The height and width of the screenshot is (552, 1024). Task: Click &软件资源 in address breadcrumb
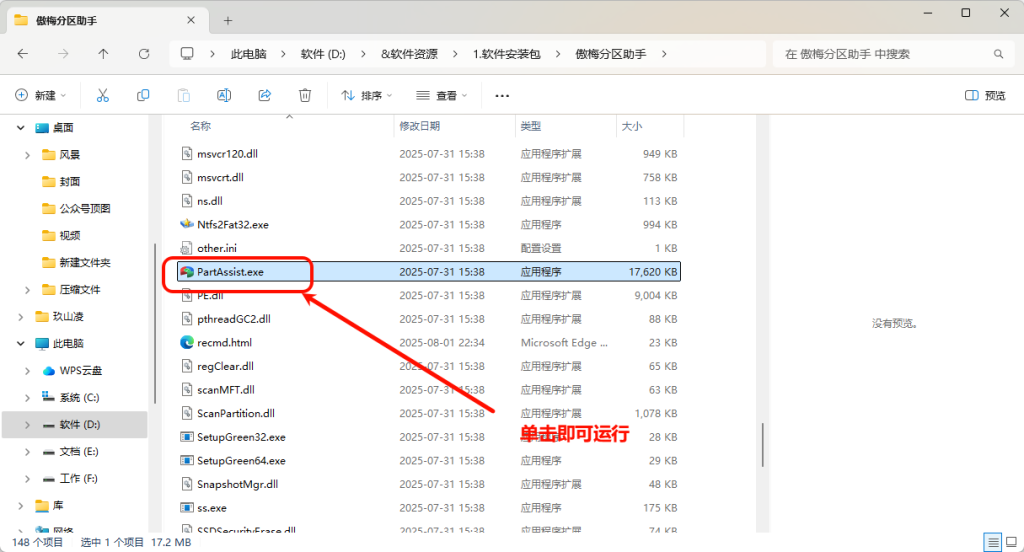409,54
